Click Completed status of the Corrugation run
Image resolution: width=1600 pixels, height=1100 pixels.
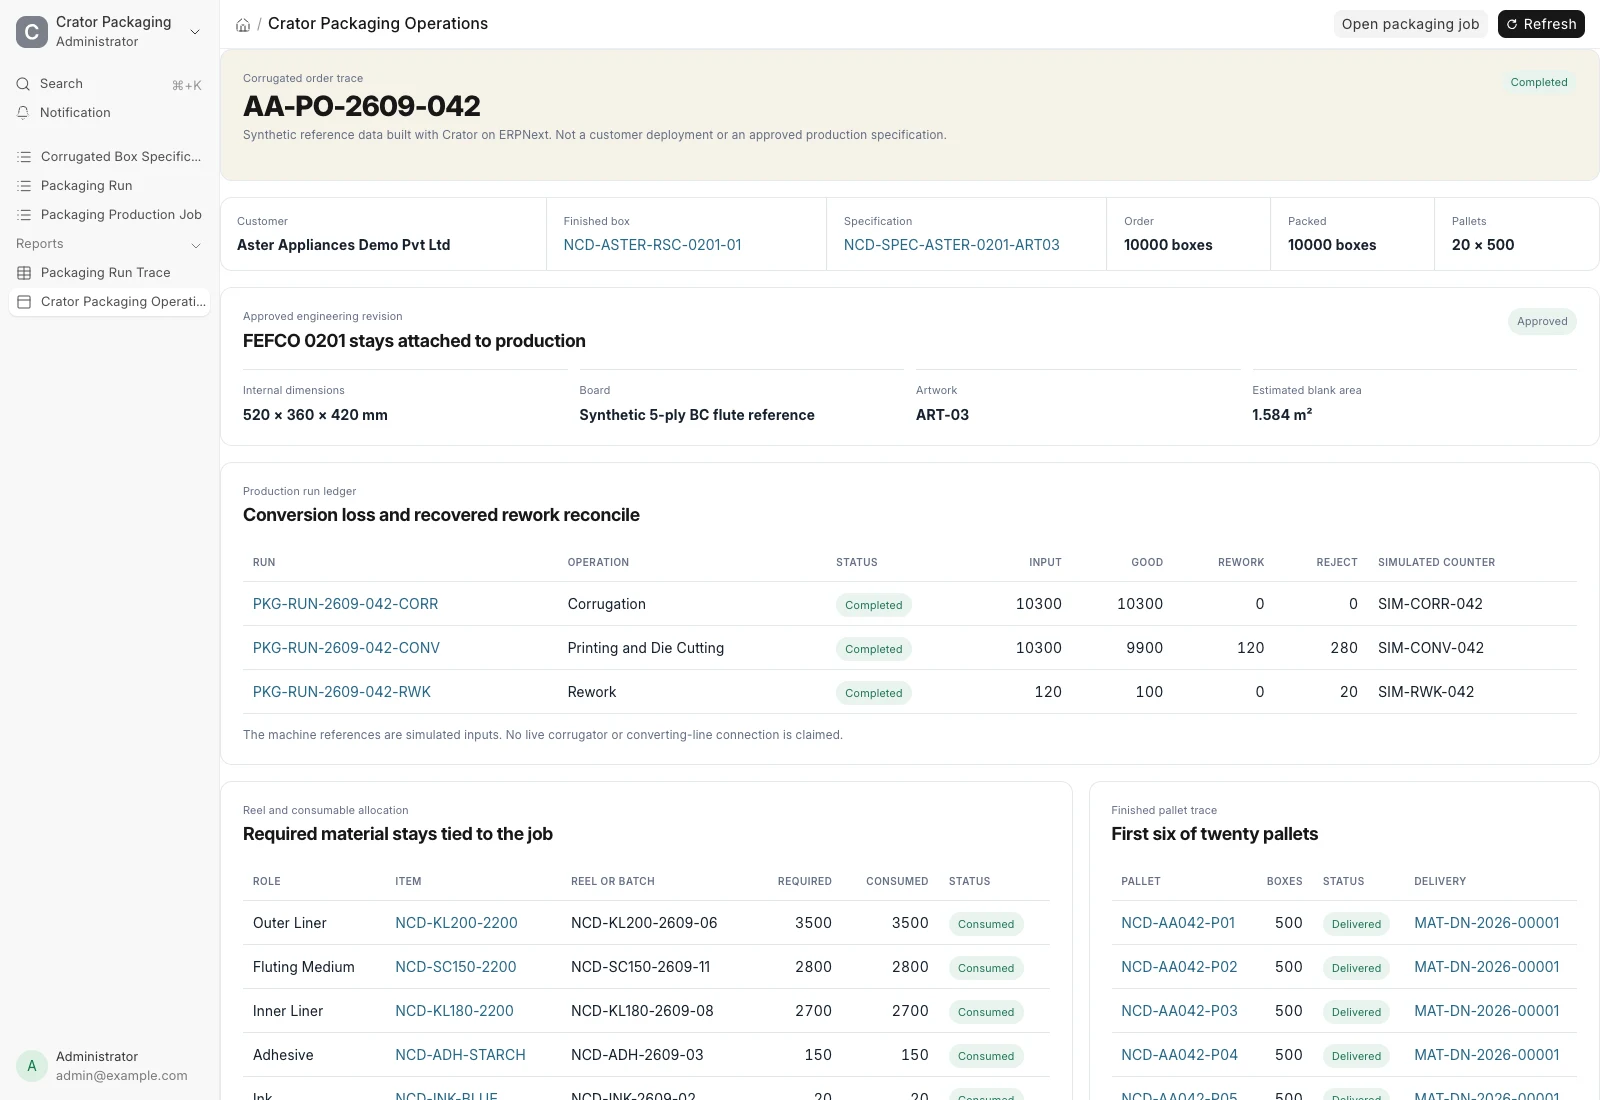pos(874,605)
